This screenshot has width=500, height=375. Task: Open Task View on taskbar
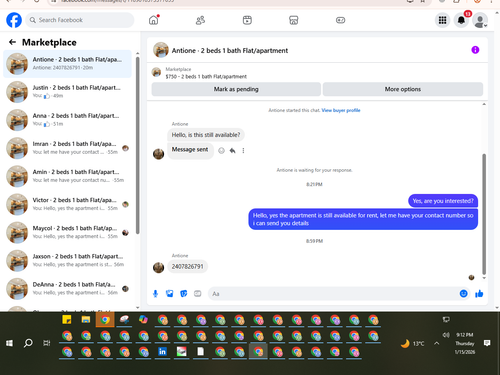coord(47,343)
